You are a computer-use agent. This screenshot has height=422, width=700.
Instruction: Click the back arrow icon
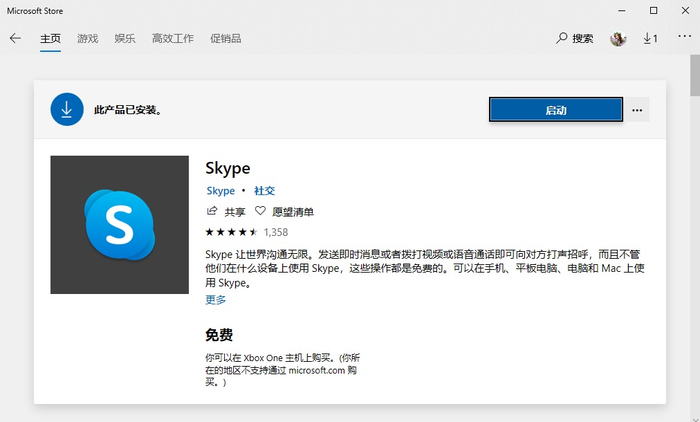[x=15, y=39]
